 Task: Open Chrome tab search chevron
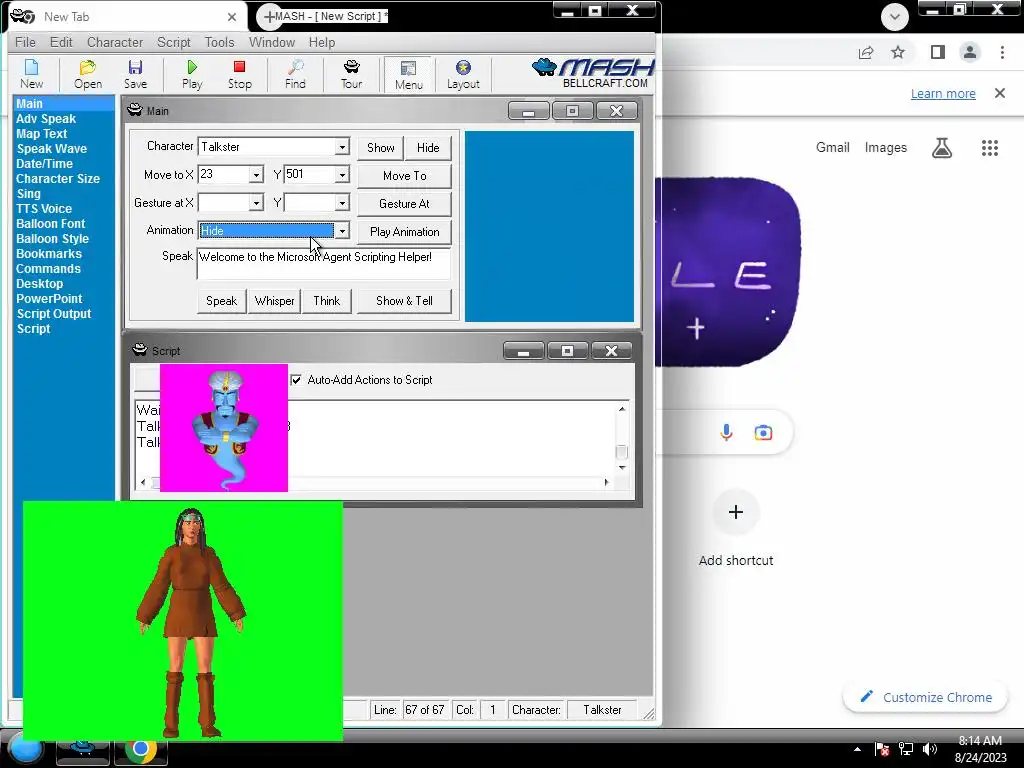point(895,16)
